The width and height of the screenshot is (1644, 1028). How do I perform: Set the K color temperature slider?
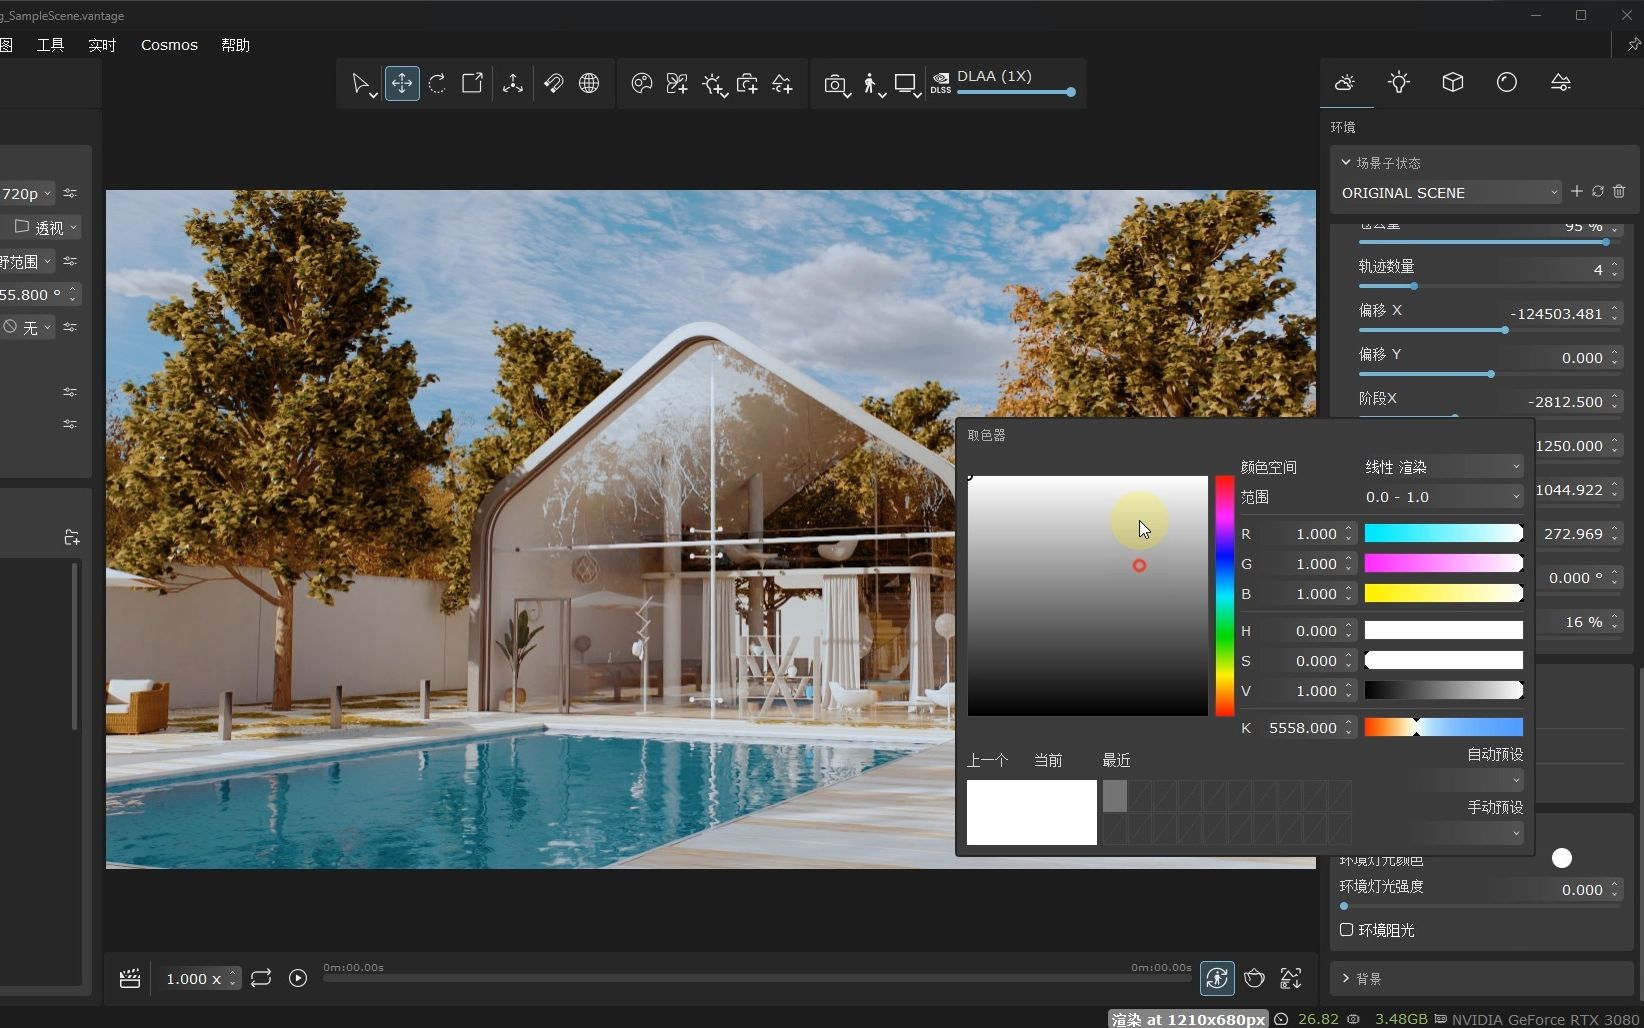pyautogui.click(x=1444, y=727)
